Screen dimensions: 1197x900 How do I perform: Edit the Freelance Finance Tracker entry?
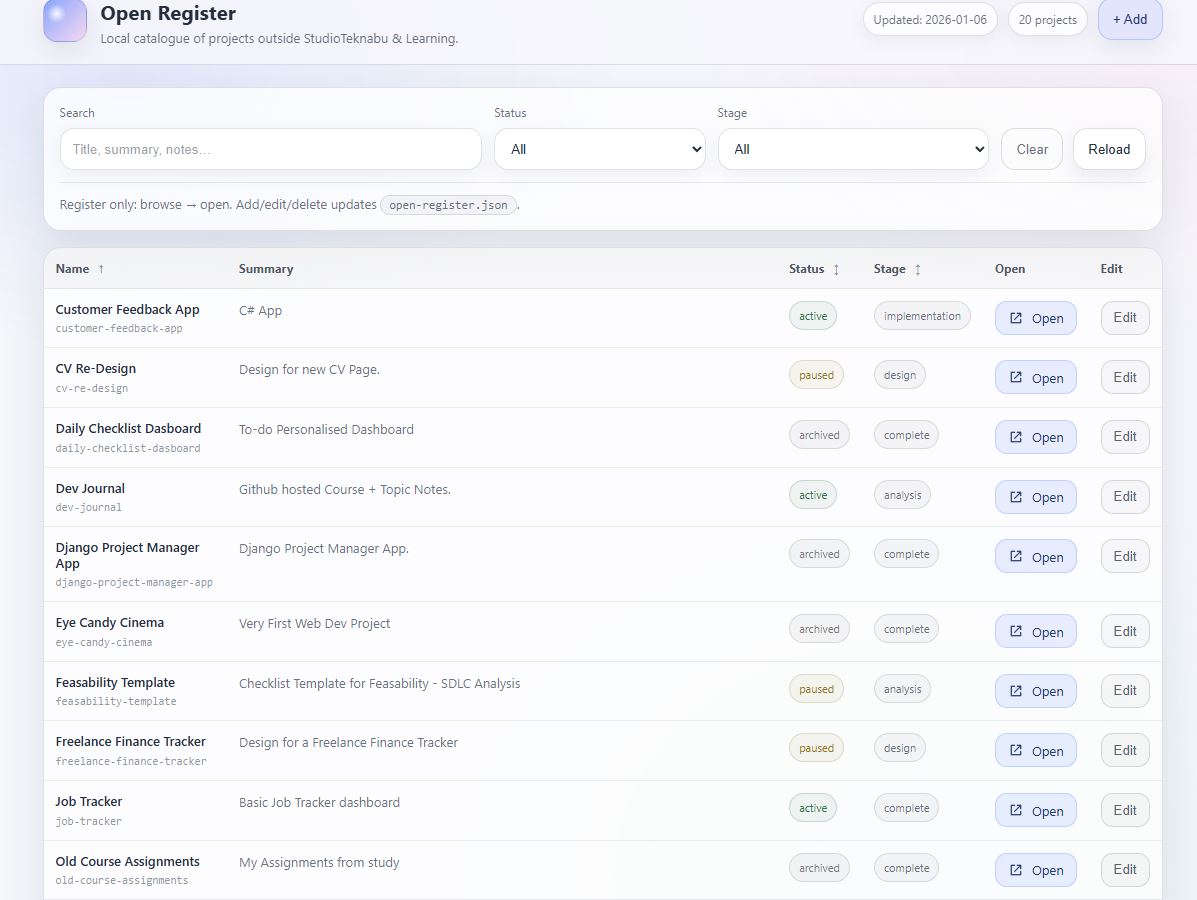(x=1124, y=750)
